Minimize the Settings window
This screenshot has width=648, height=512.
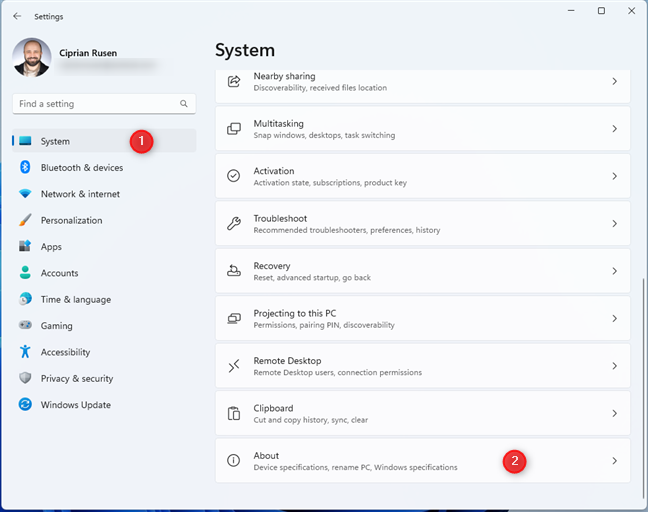[571, 11]
